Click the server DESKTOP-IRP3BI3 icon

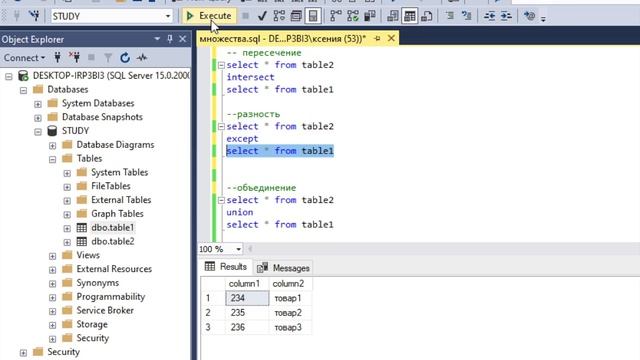(23, 76)
